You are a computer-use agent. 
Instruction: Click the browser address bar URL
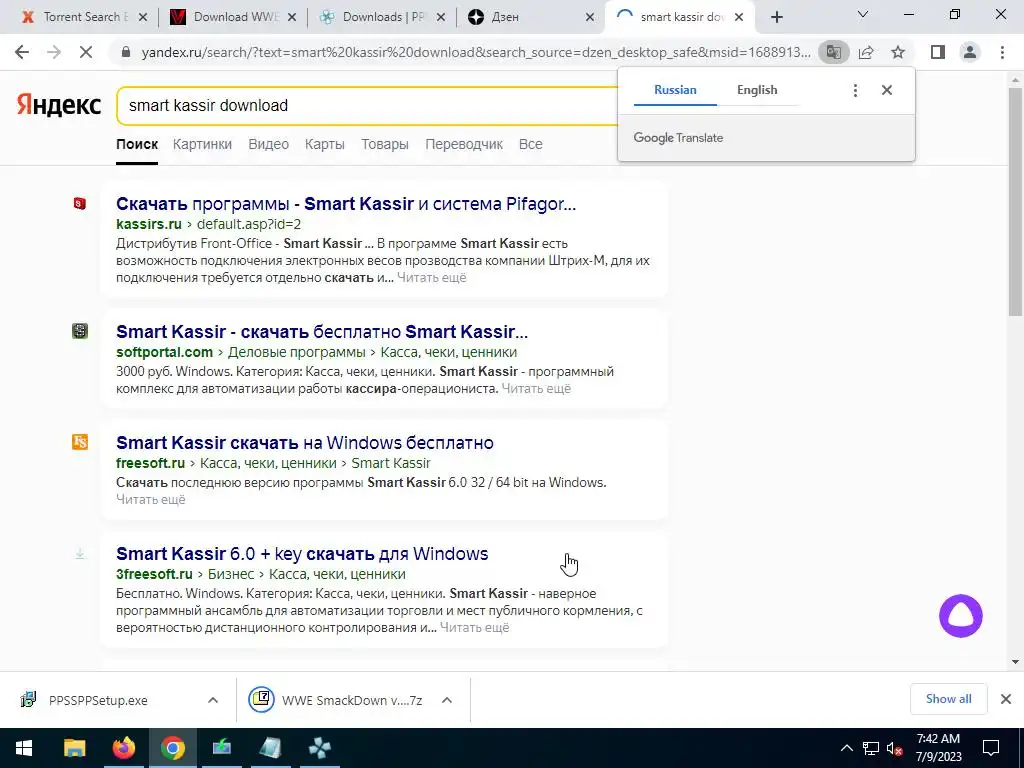coord(475,52)
